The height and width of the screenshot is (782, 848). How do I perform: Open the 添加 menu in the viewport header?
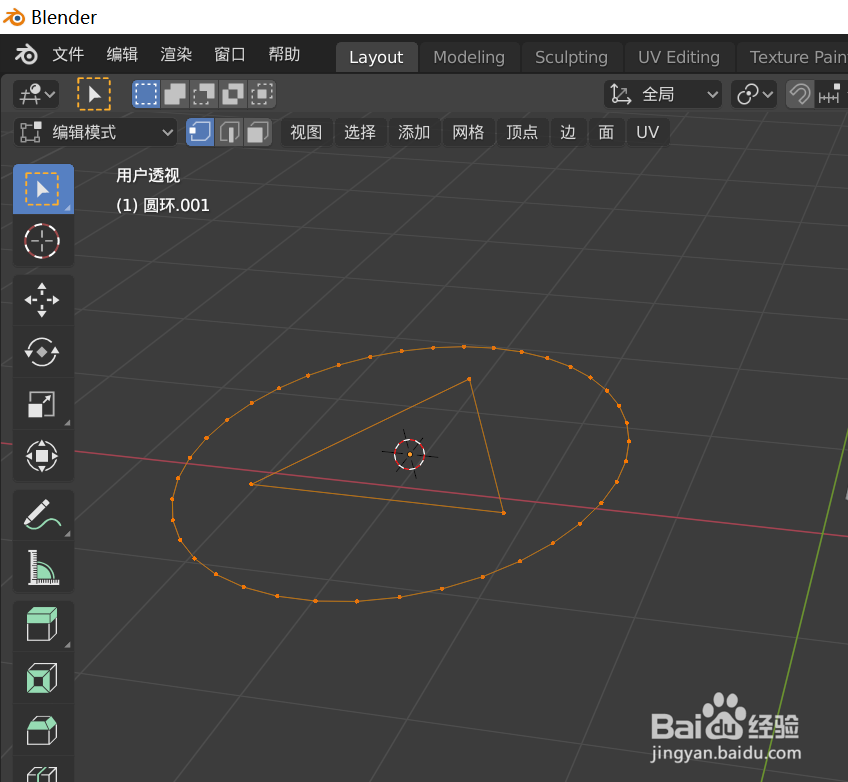pos(414,131)
